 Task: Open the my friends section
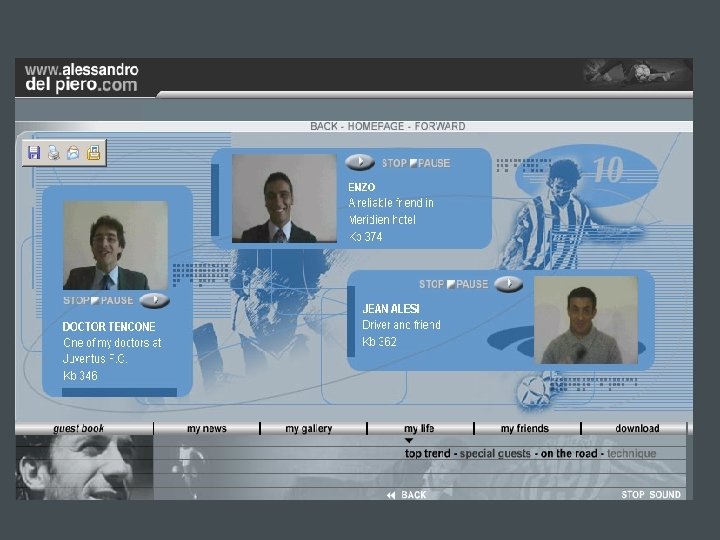coord(524,428)
